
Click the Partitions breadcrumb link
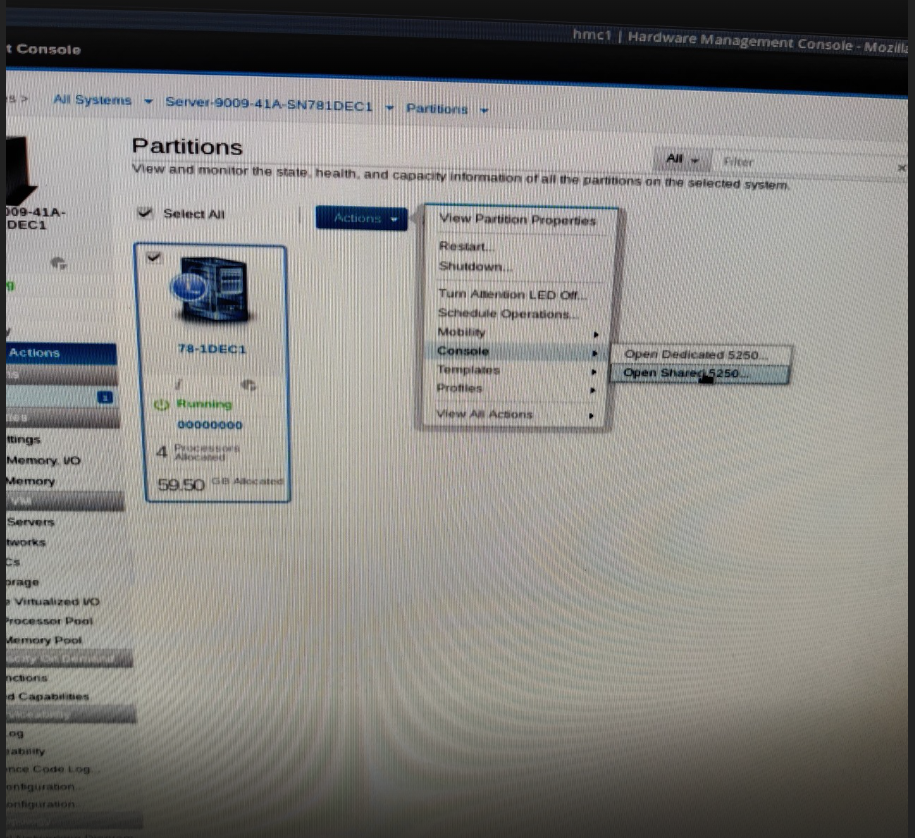tap(437, 109)
